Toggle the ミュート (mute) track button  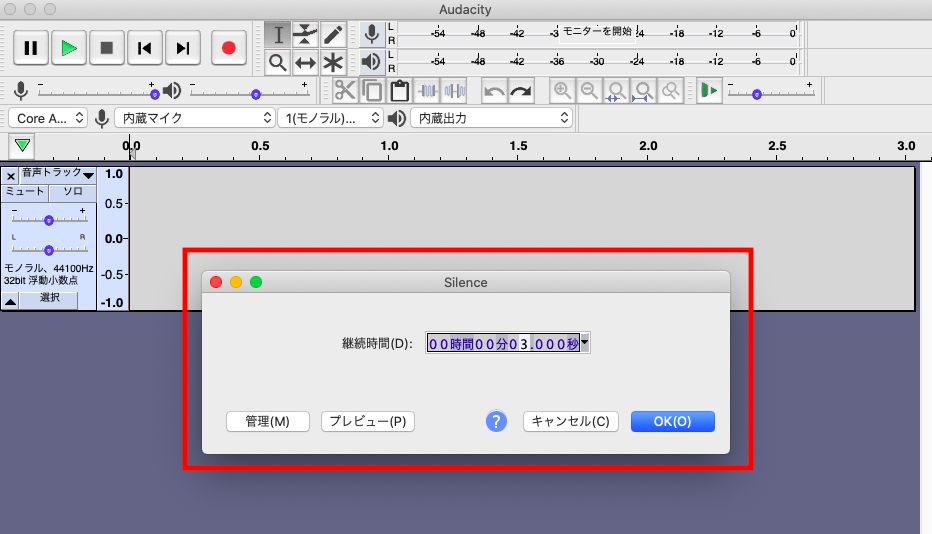click(25, 191)
